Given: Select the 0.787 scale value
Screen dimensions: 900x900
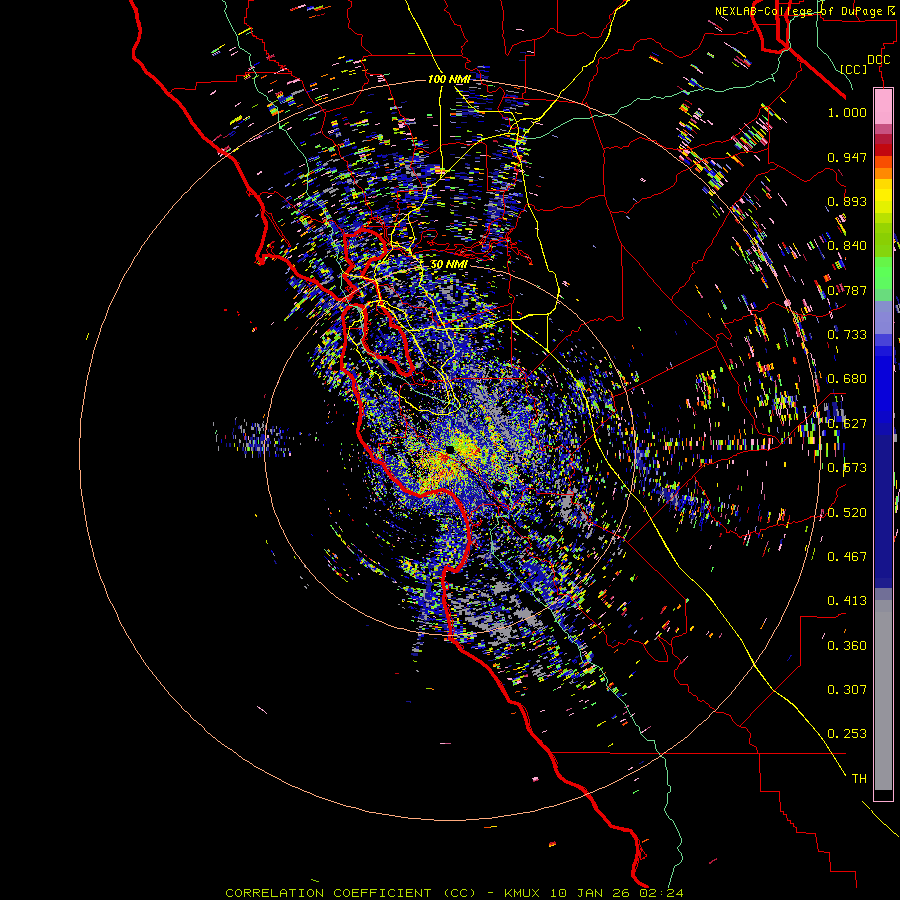Looking at the screenshot, I should coord(847,290).
